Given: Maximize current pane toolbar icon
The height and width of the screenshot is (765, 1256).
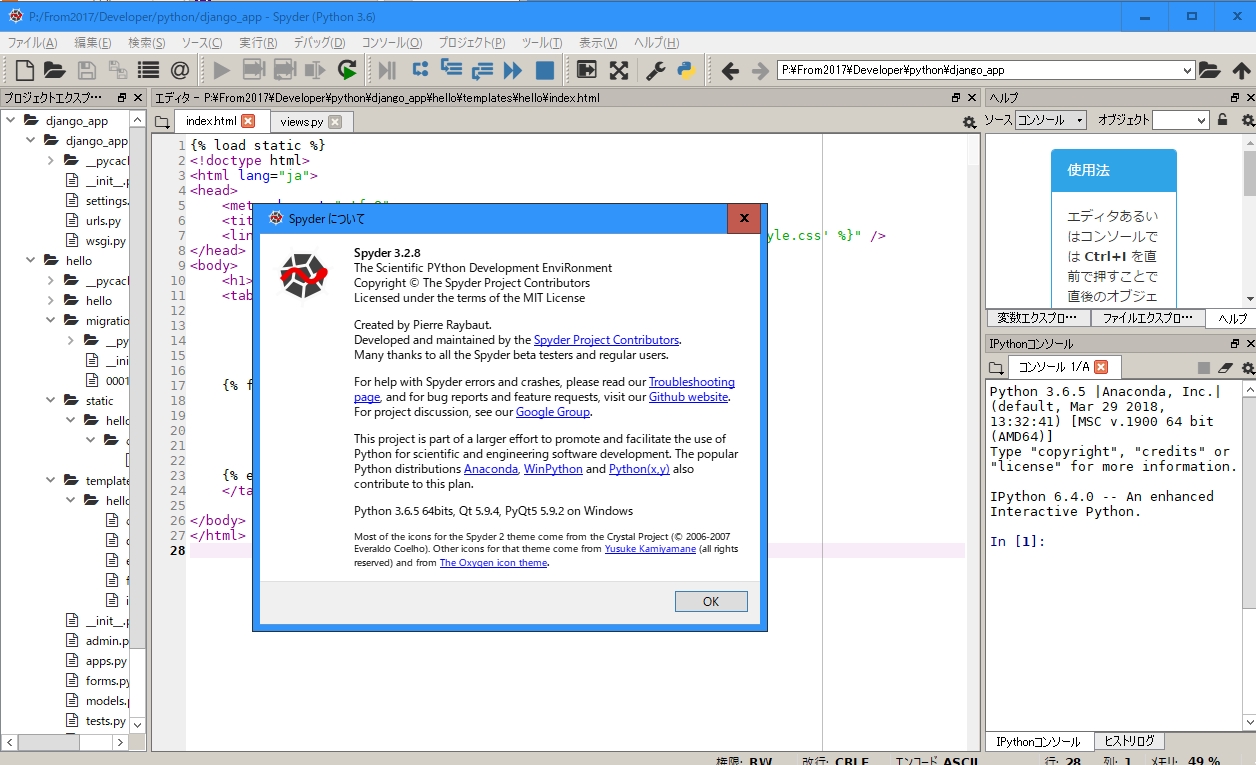Looking at the screenshot, I should (x=587, y=70).
